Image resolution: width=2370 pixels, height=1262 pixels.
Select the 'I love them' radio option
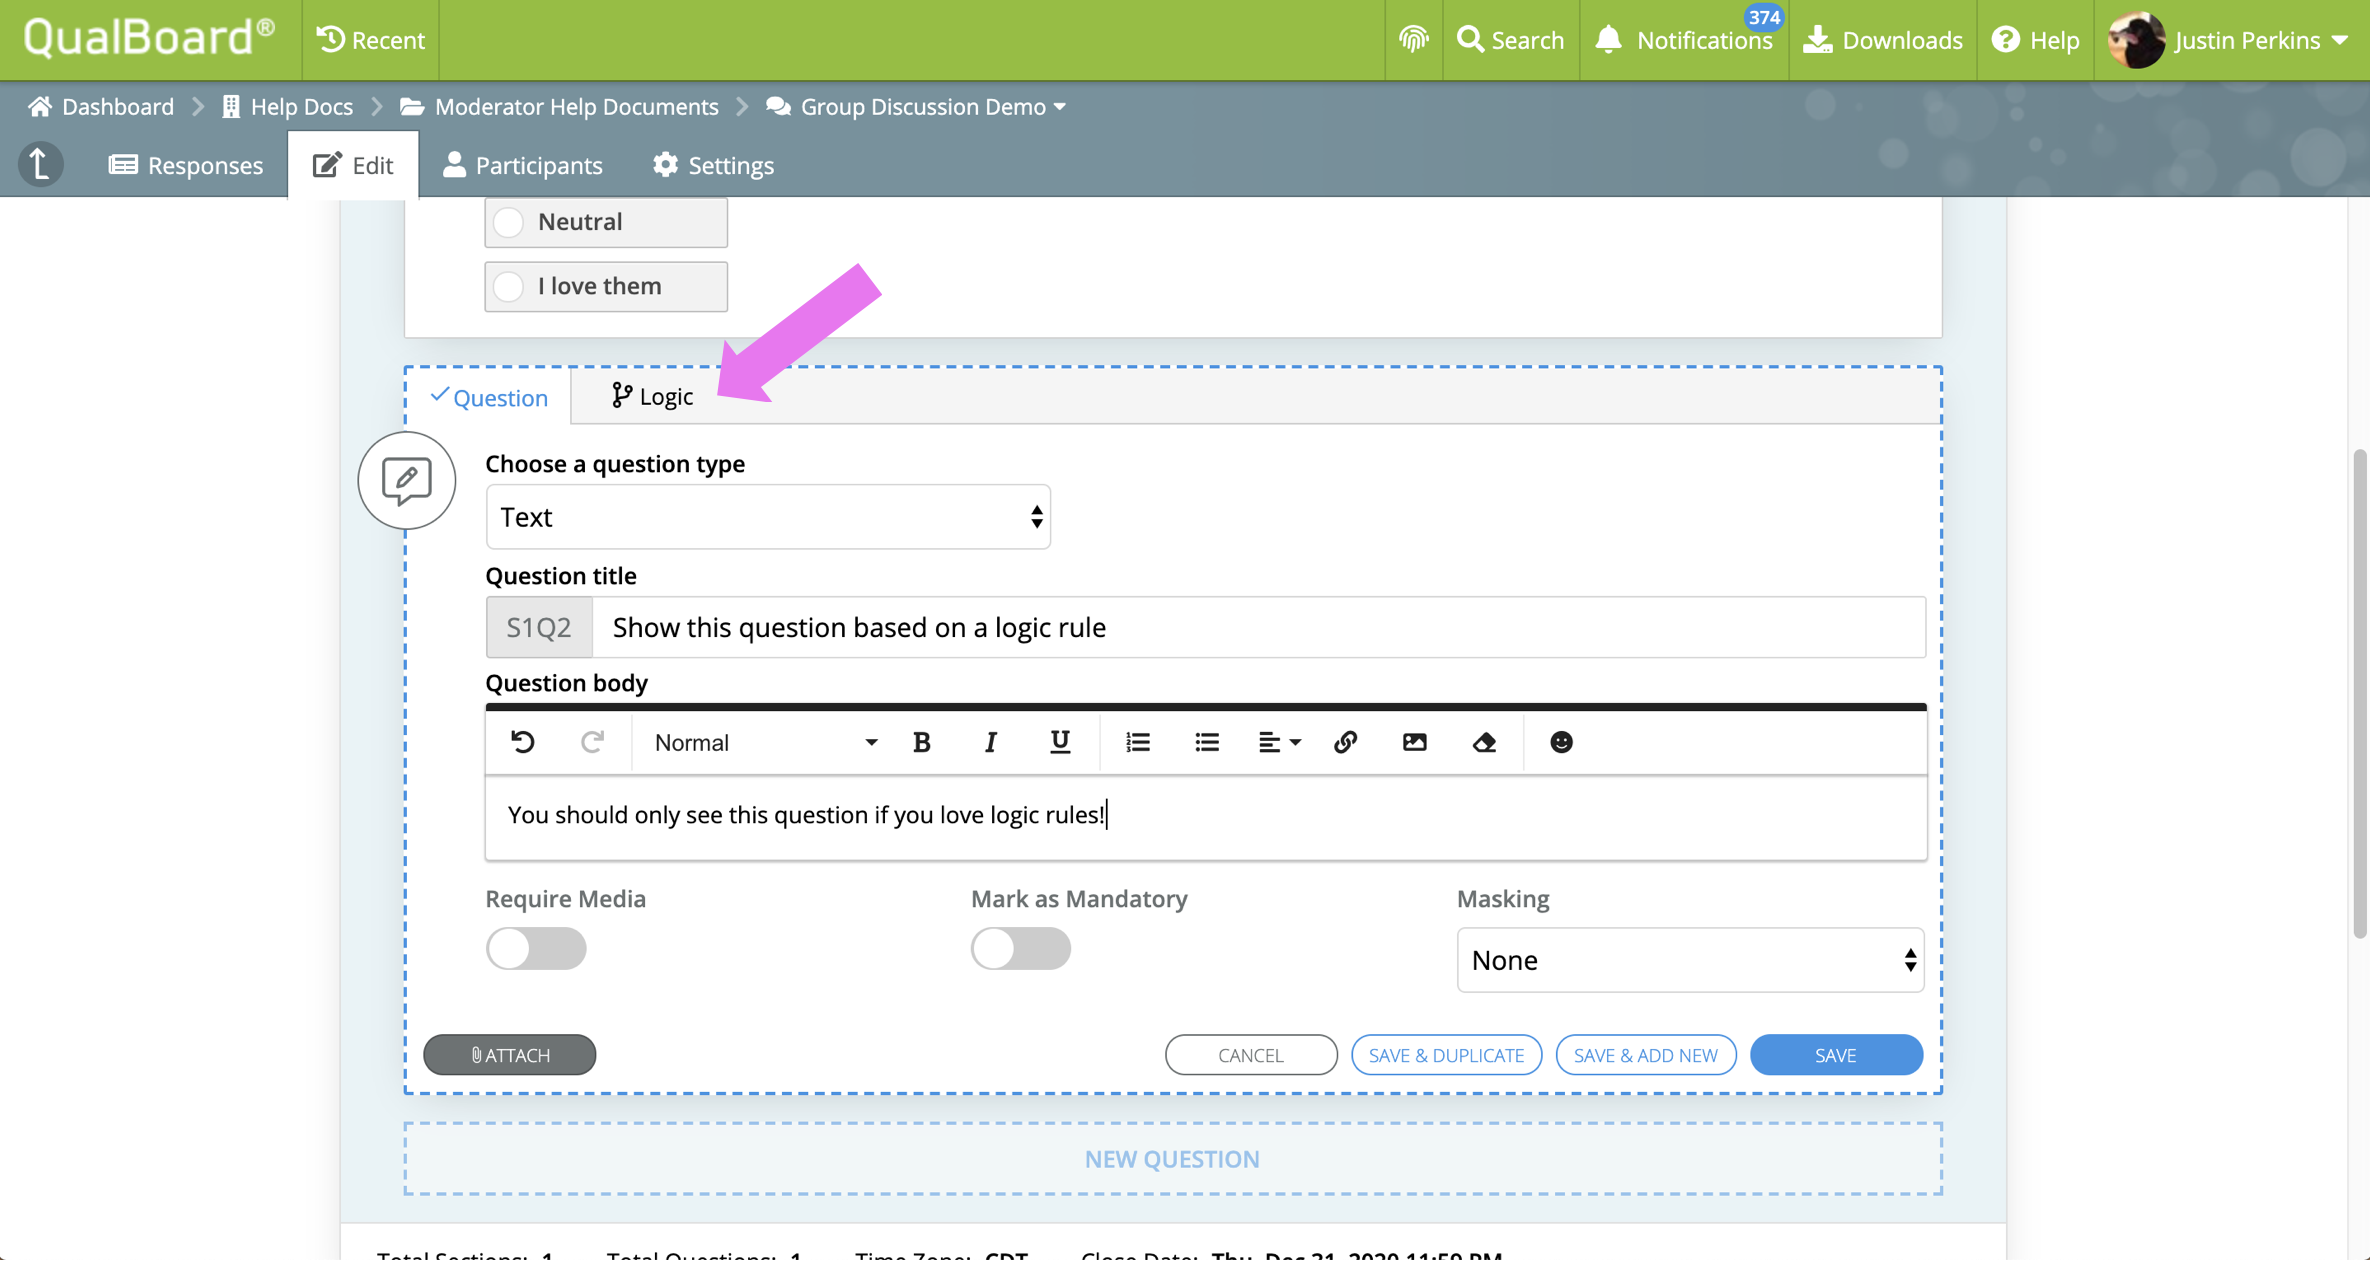coord(509,286)
